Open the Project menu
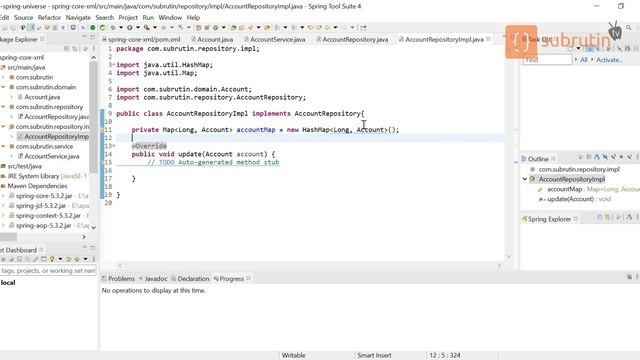 128,18
